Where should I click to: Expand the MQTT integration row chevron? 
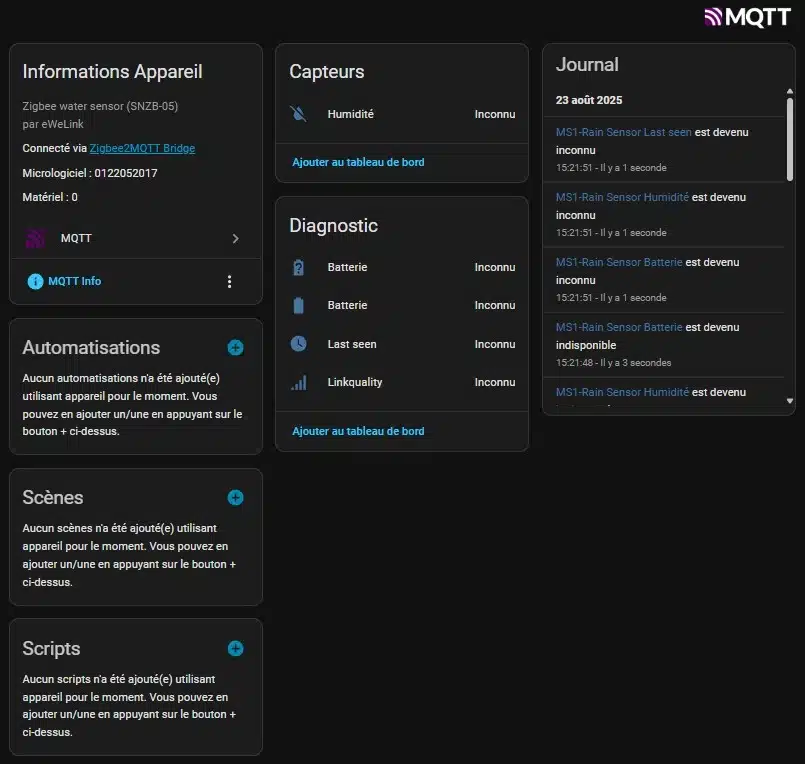coord(235,239)
